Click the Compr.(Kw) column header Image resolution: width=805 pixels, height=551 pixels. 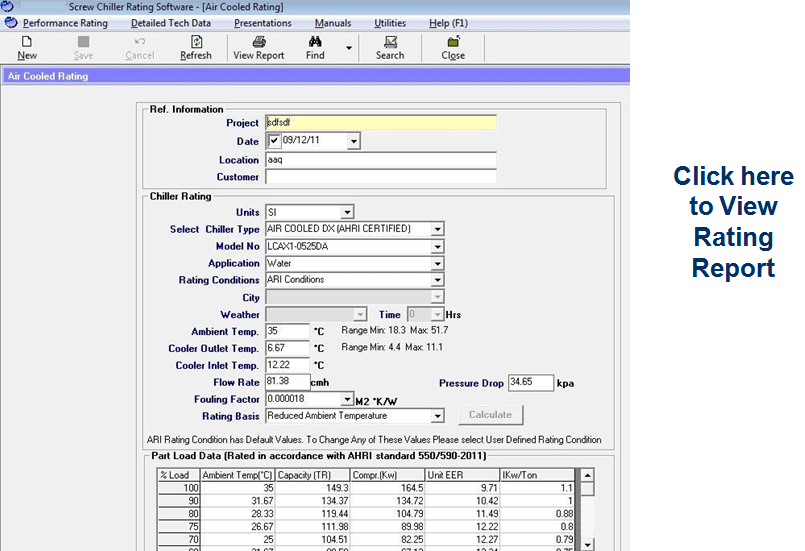(388, 475)
